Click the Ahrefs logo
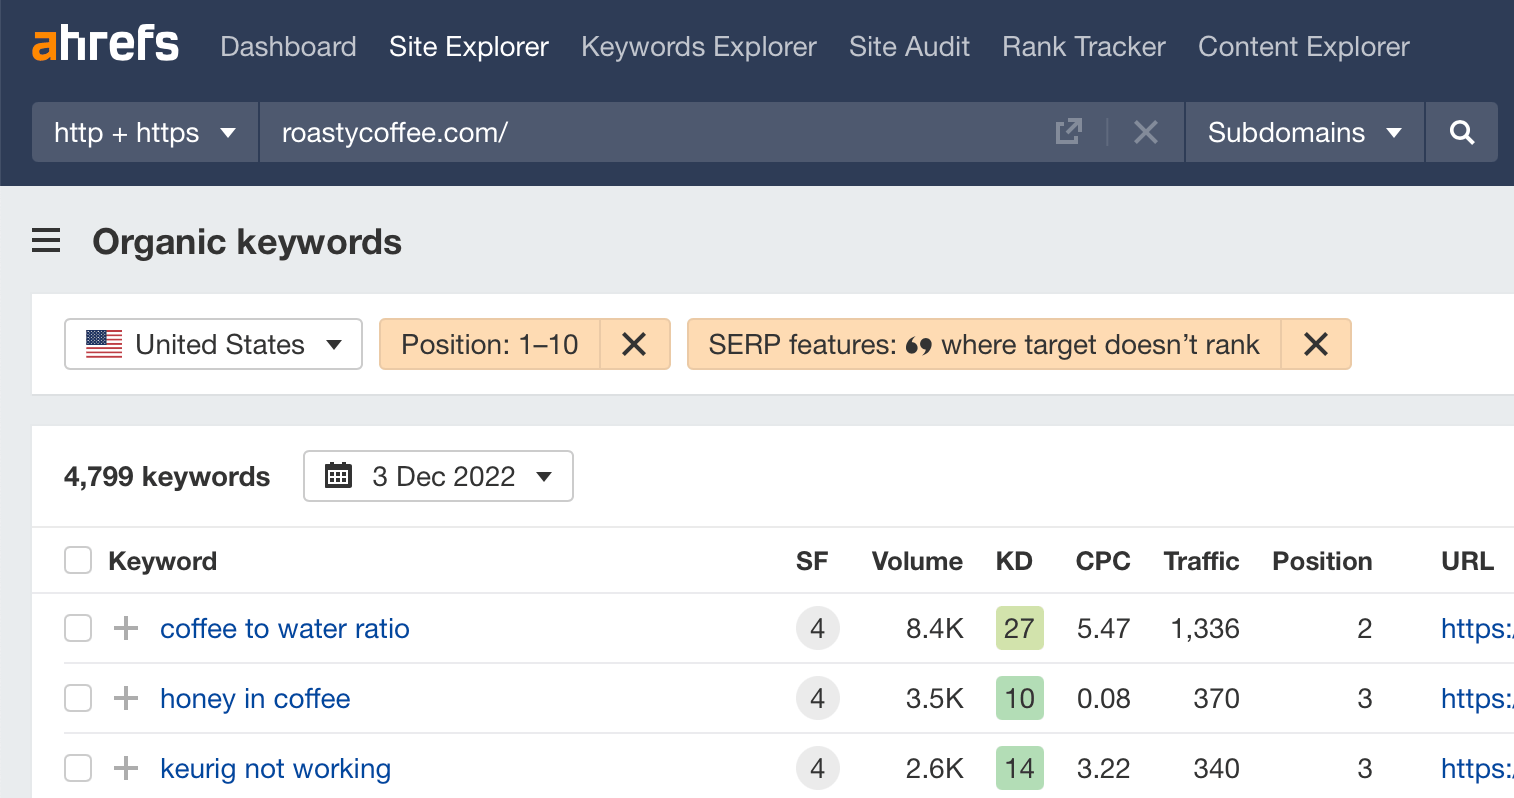Viewport: 1514px width, 798px height. pyautogui.click(x=106, y=45)
